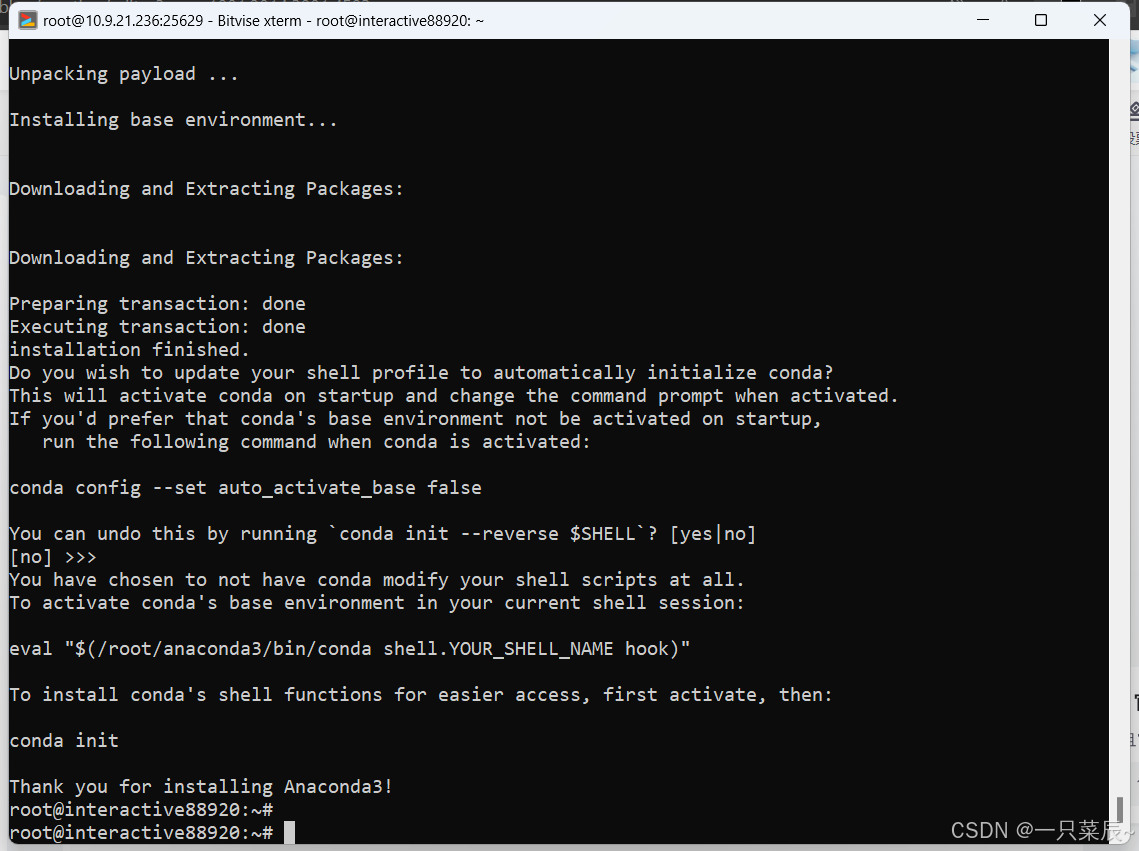Close the Bitvise xterm window

click(x=1100, y=20)
